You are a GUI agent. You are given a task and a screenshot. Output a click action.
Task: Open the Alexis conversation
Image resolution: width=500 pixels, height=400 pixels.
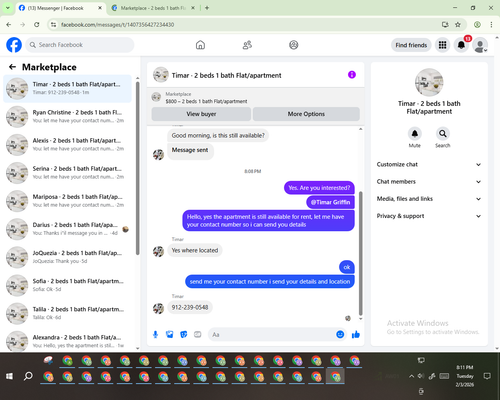(x=67, y=145)
